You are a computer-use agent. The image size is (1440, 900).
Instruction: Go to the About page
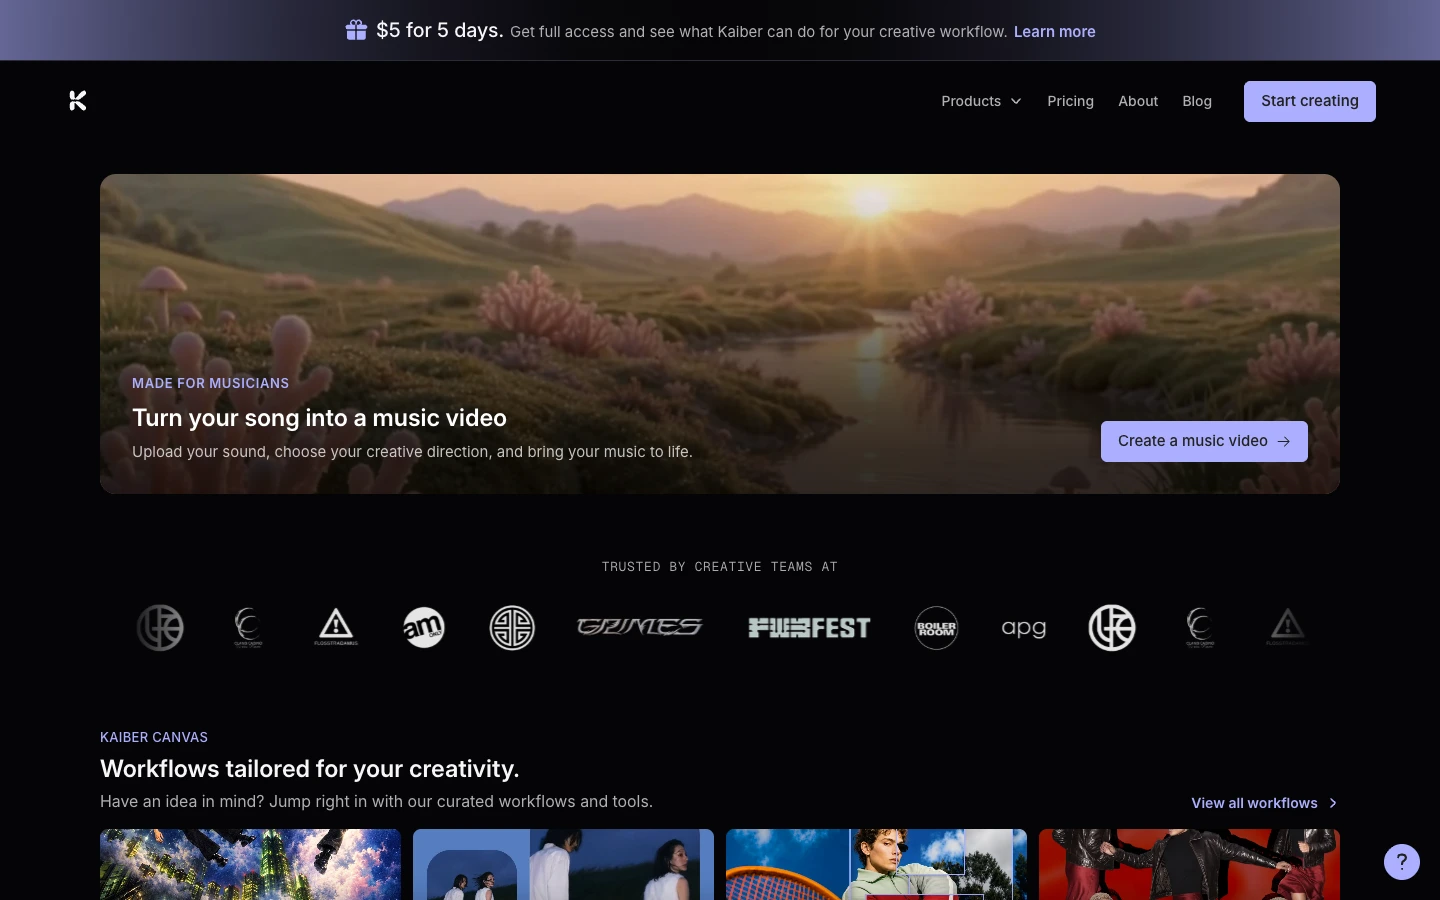1138,101
